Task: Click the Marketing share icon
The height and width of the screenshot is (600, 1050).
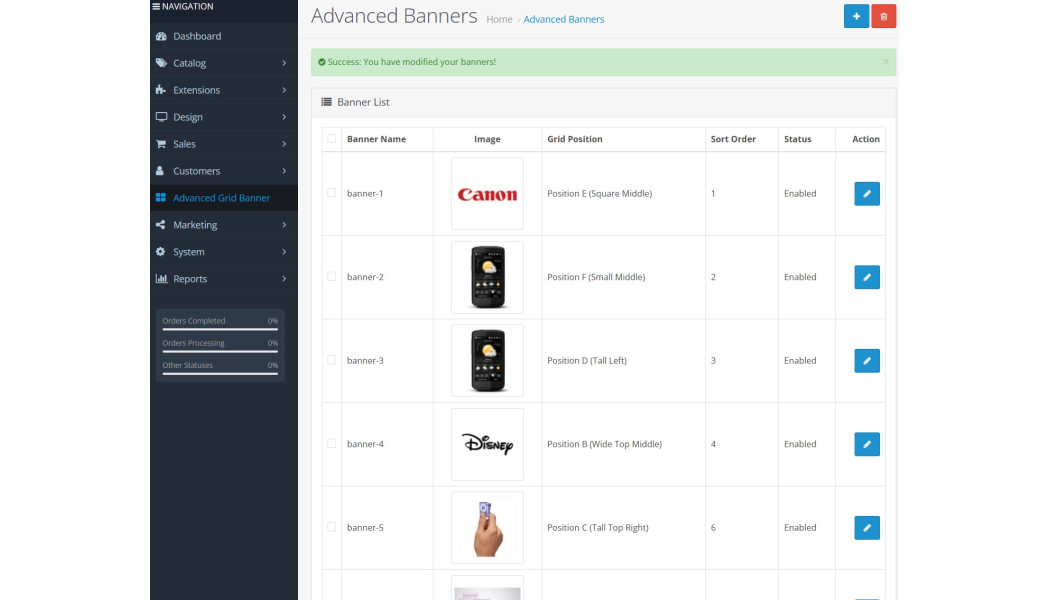Action: click(161, 224)
